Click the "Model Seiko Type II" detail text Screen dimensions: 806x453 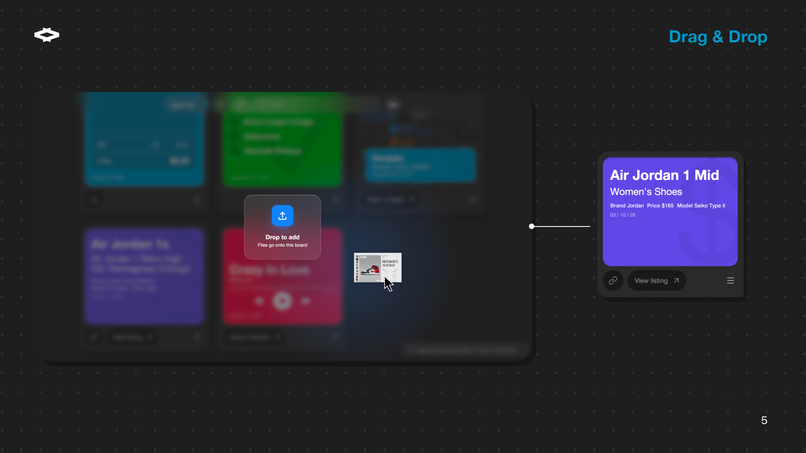click(701, 206)
